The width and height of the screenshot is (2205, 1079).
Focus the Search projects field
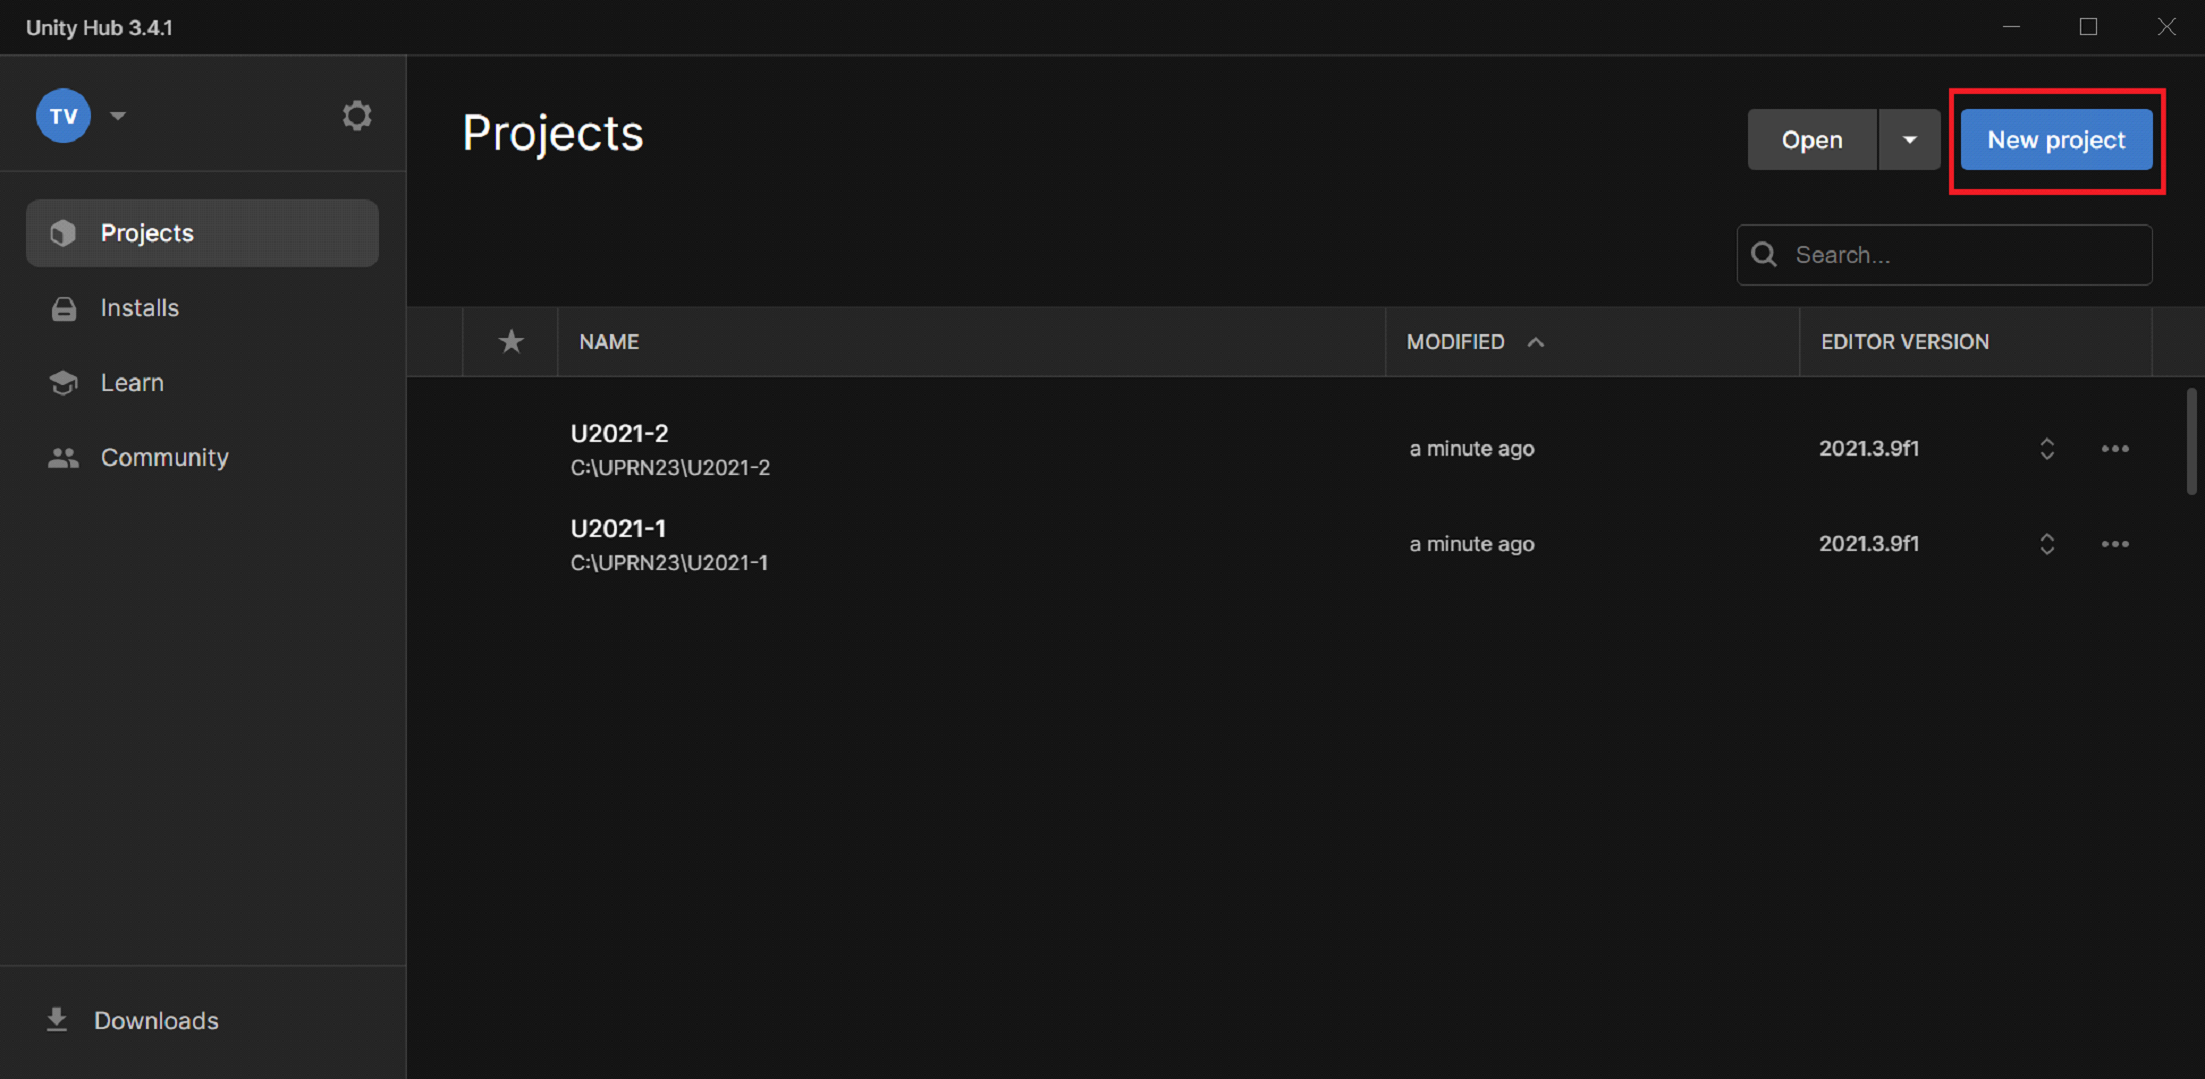tap(1945, 255)
